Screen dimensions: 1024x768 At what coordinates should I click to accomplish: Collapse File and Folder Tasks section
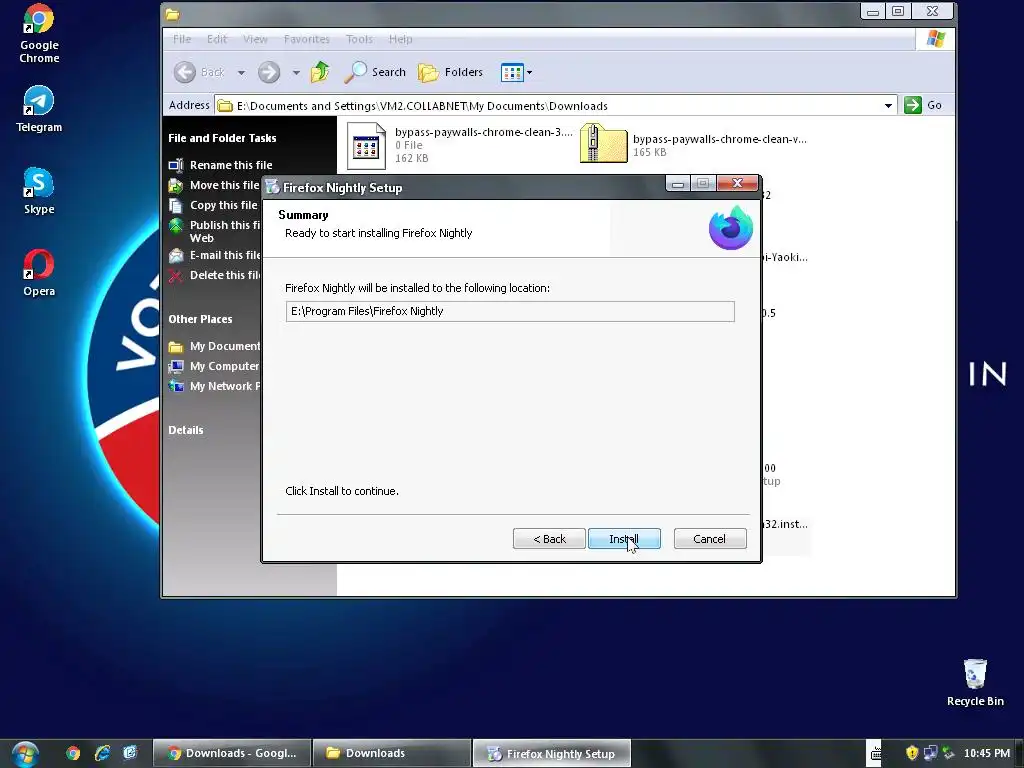coord(222,138)
